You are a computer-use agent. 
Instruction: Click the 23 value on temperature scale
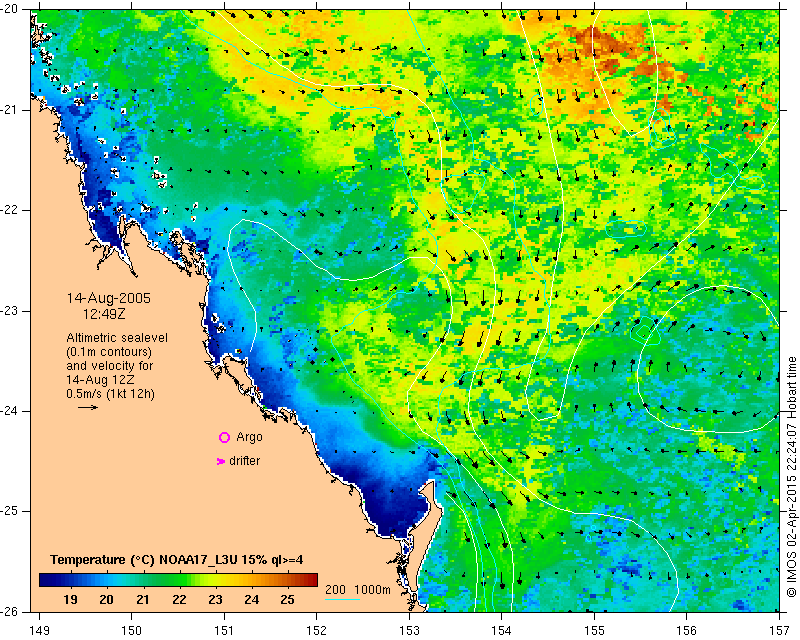tap(215, 600)
